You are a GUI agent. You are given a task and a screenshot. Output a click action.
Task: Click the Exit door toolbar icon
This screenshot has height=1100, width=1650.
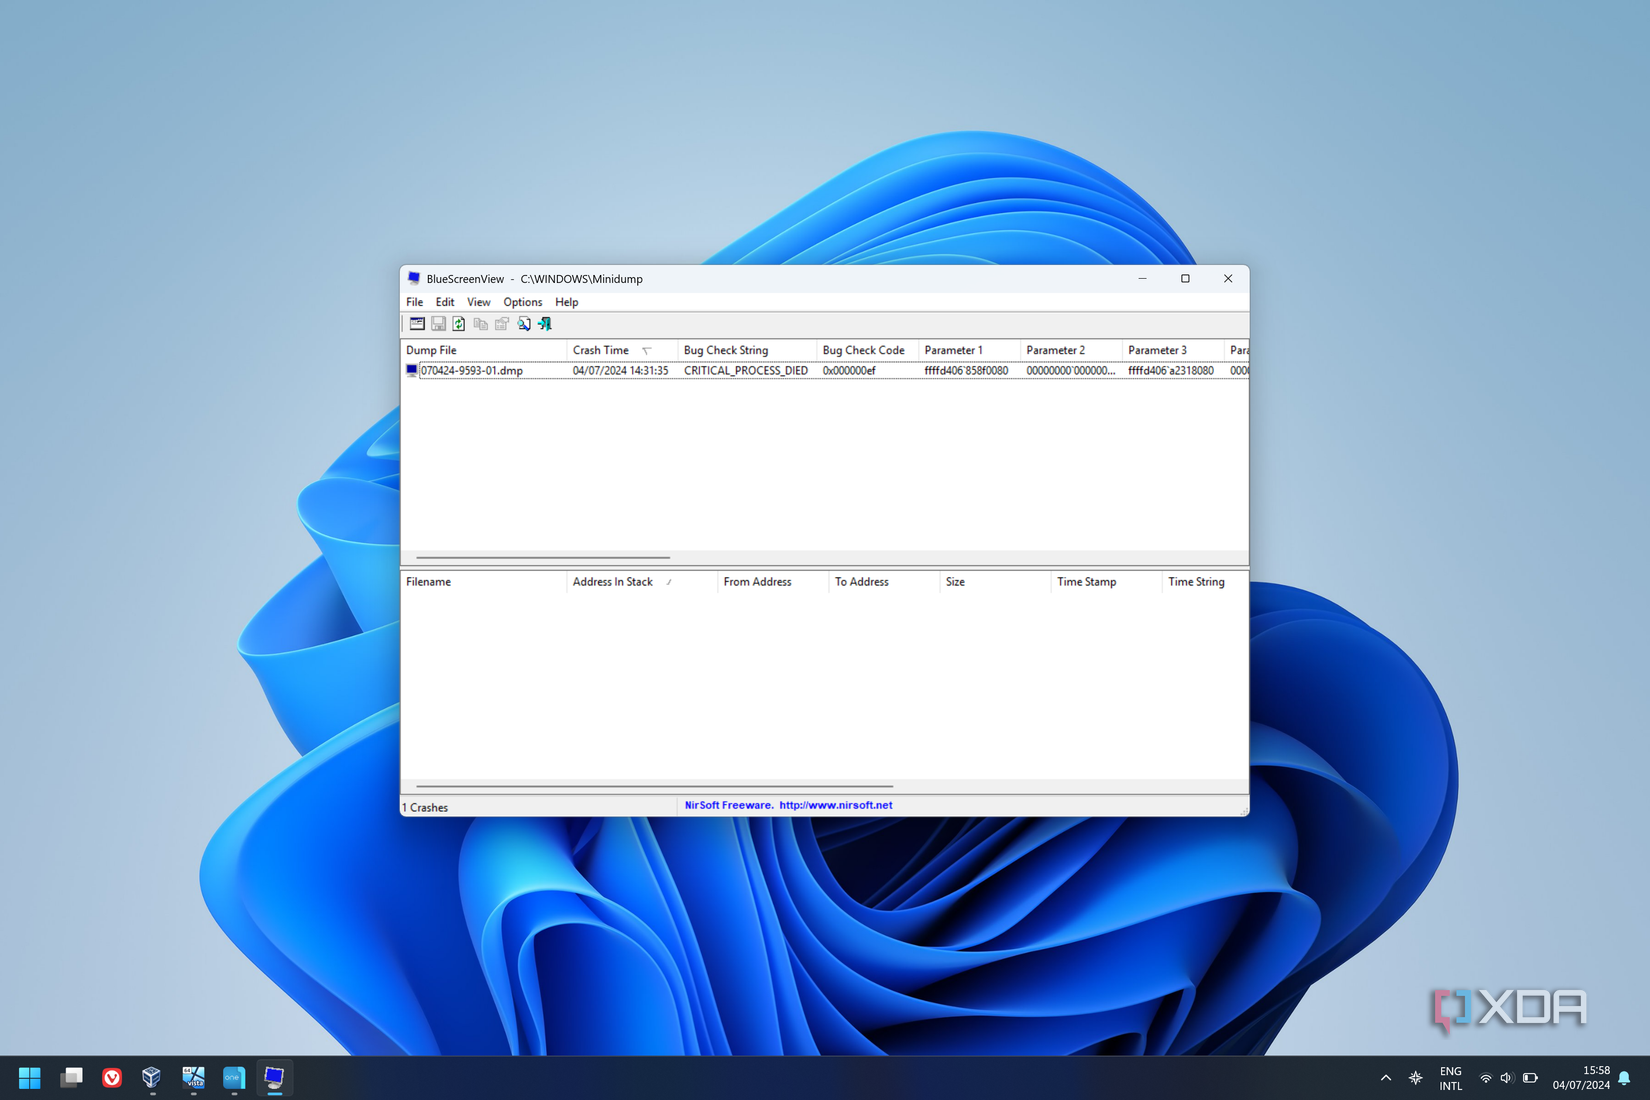545,324
